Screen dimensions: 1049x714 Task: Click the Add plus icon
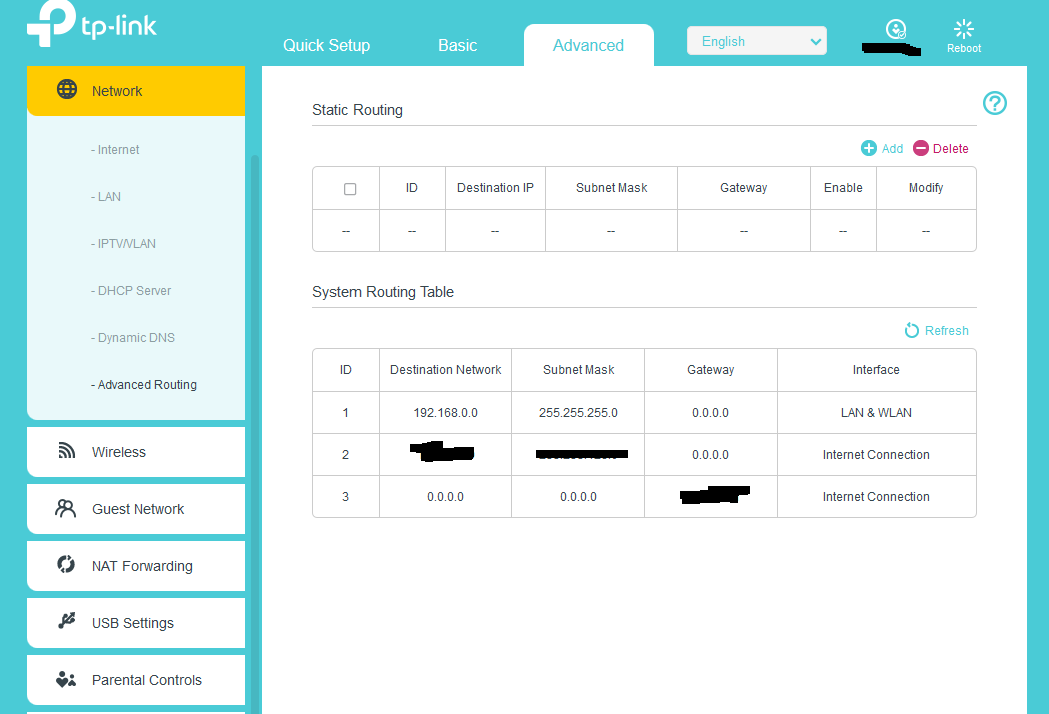pyautogui.click(x=869, y=148)
